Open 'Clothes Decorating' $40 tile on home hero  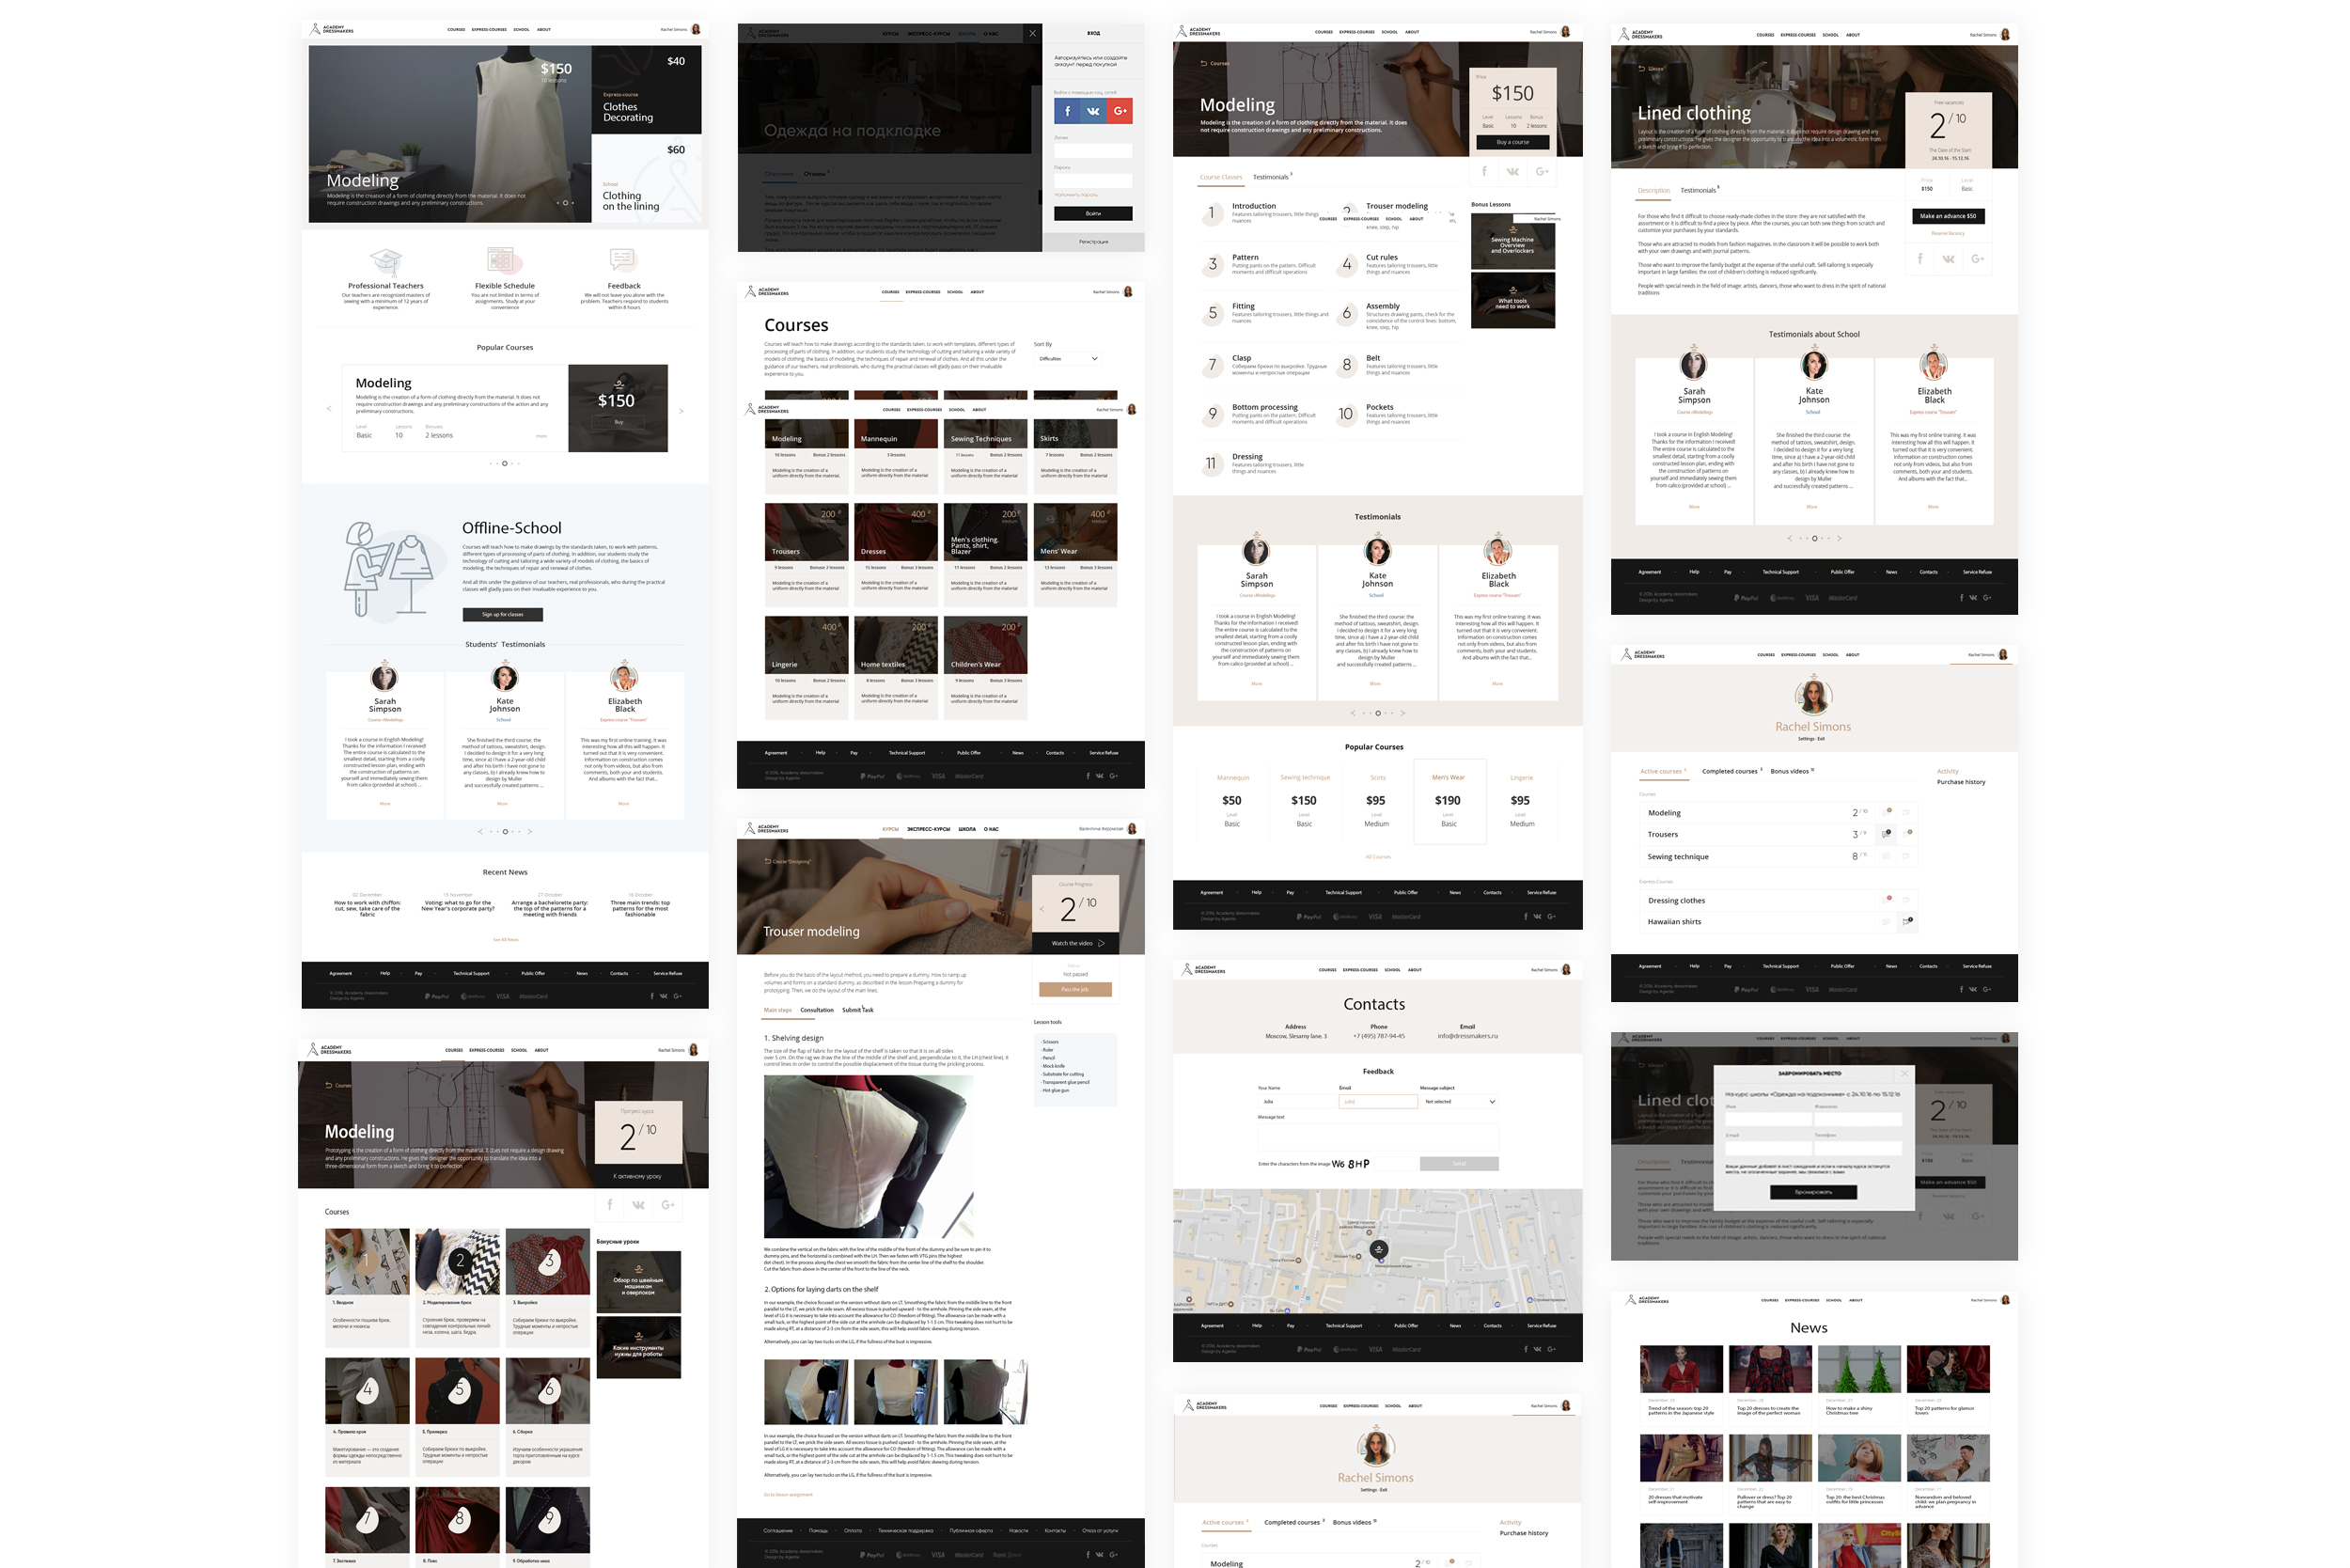[646, 90]
